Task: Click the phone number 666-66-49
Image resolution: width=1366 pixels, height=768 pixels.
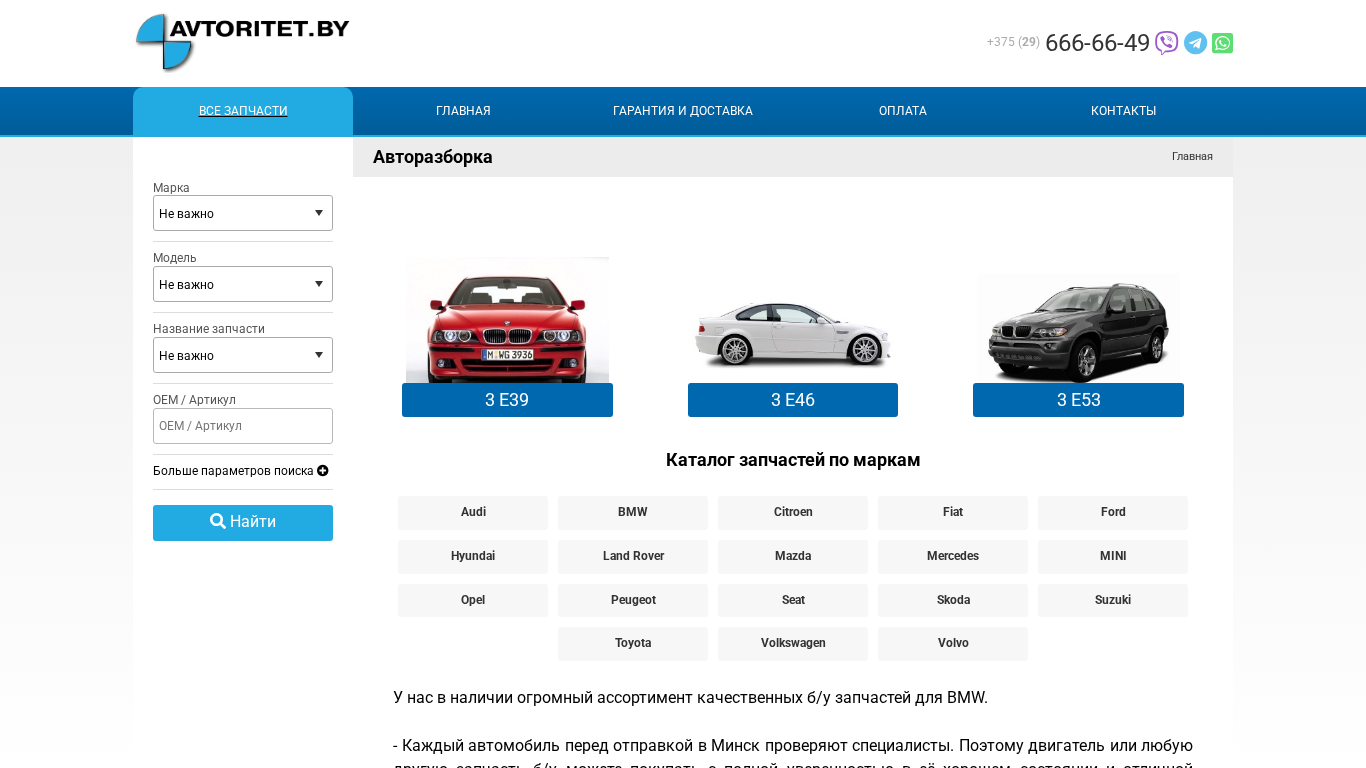Action: (1097, 43)
